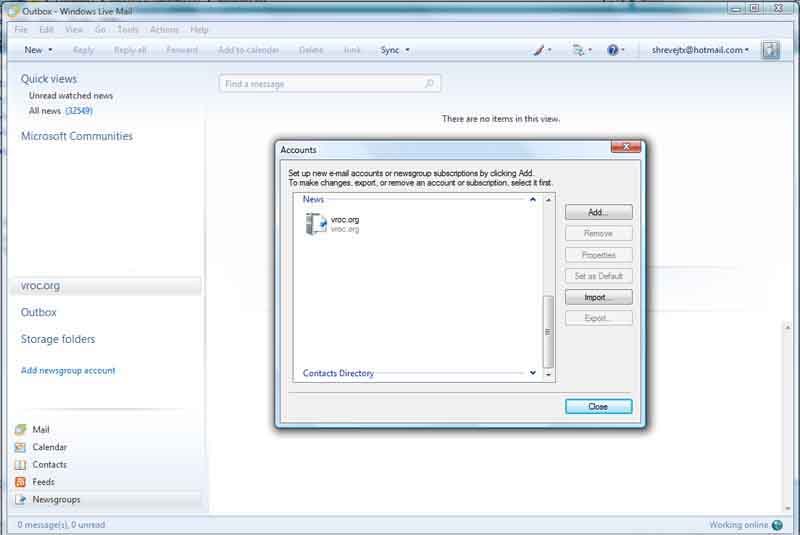This screenshot has height=535, width=800.
Task: Click the Add newsgroup account link
Action: 68,370
